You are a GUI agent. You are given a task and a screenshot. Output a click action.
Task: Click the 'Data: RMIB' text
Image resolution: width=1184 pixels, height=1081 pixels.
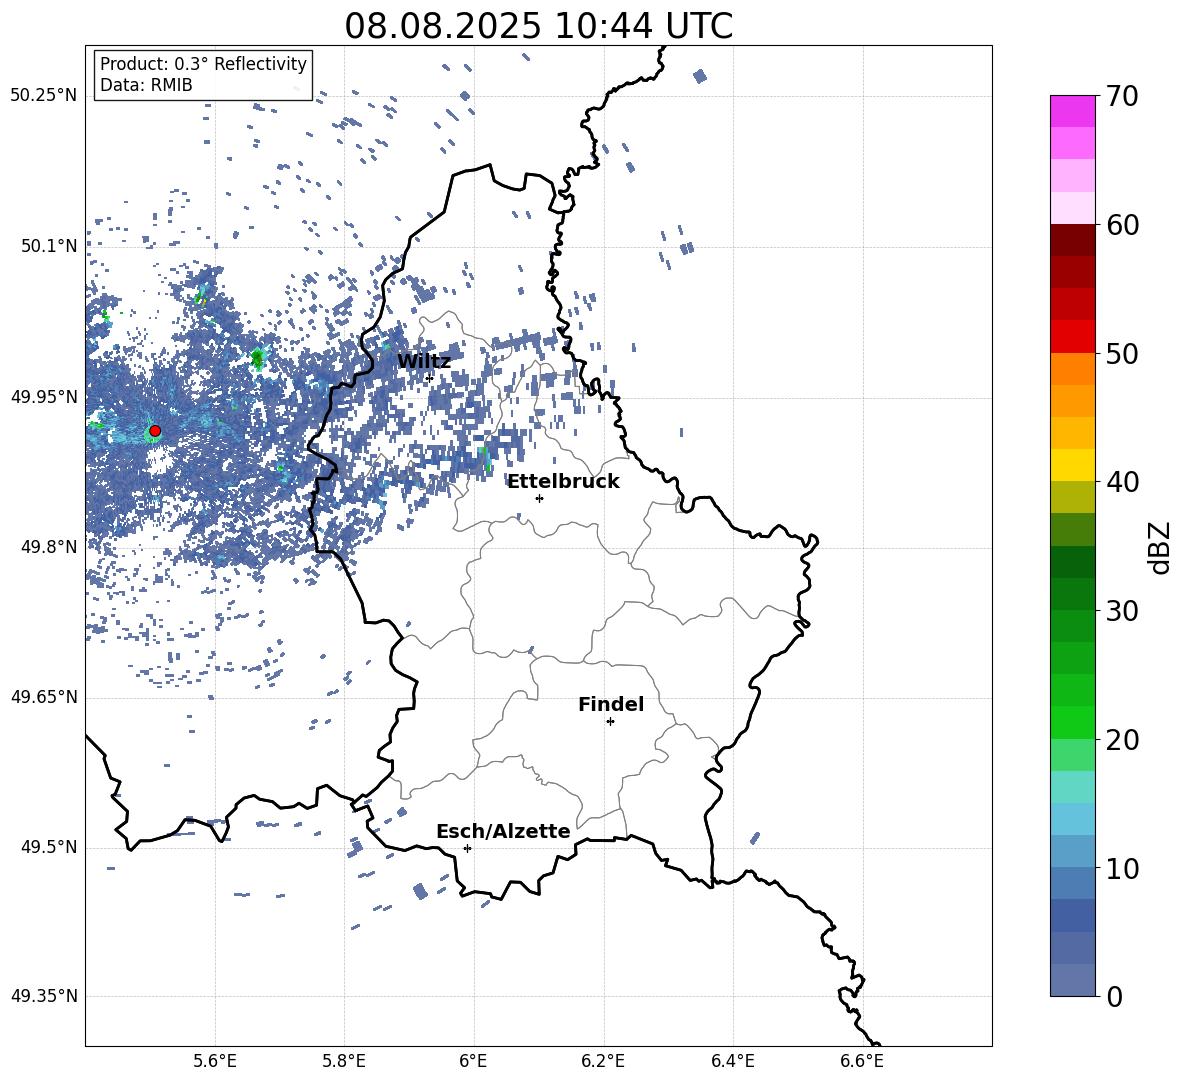click(146, 85)
